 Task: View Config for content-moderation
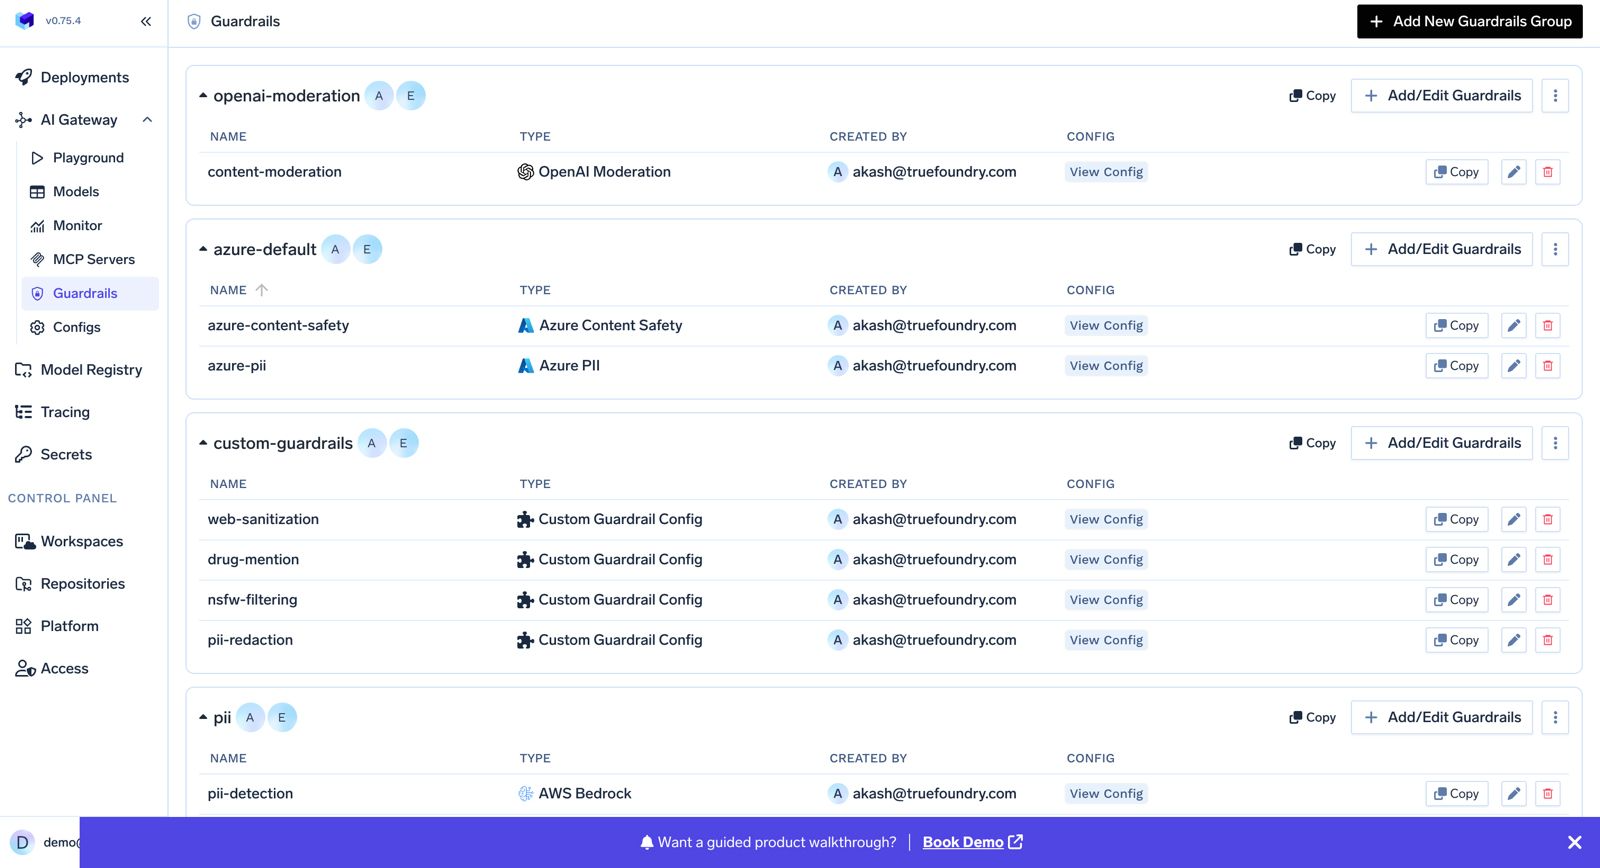point(1106,172)
